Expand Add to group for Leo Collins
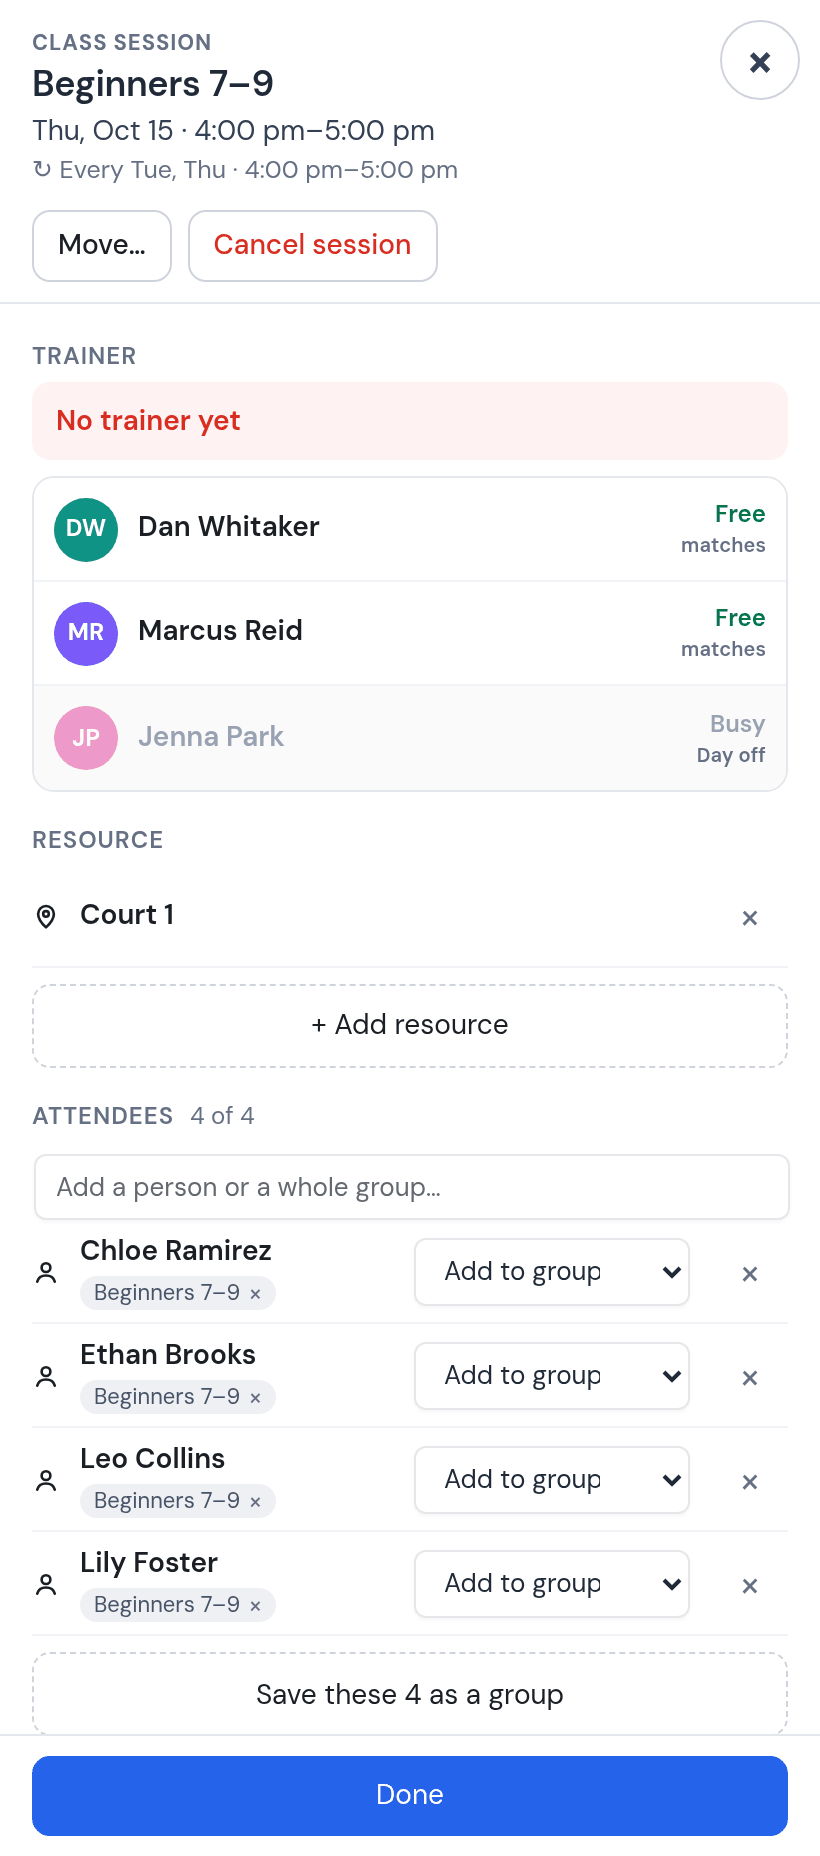 pos(552,1480)
